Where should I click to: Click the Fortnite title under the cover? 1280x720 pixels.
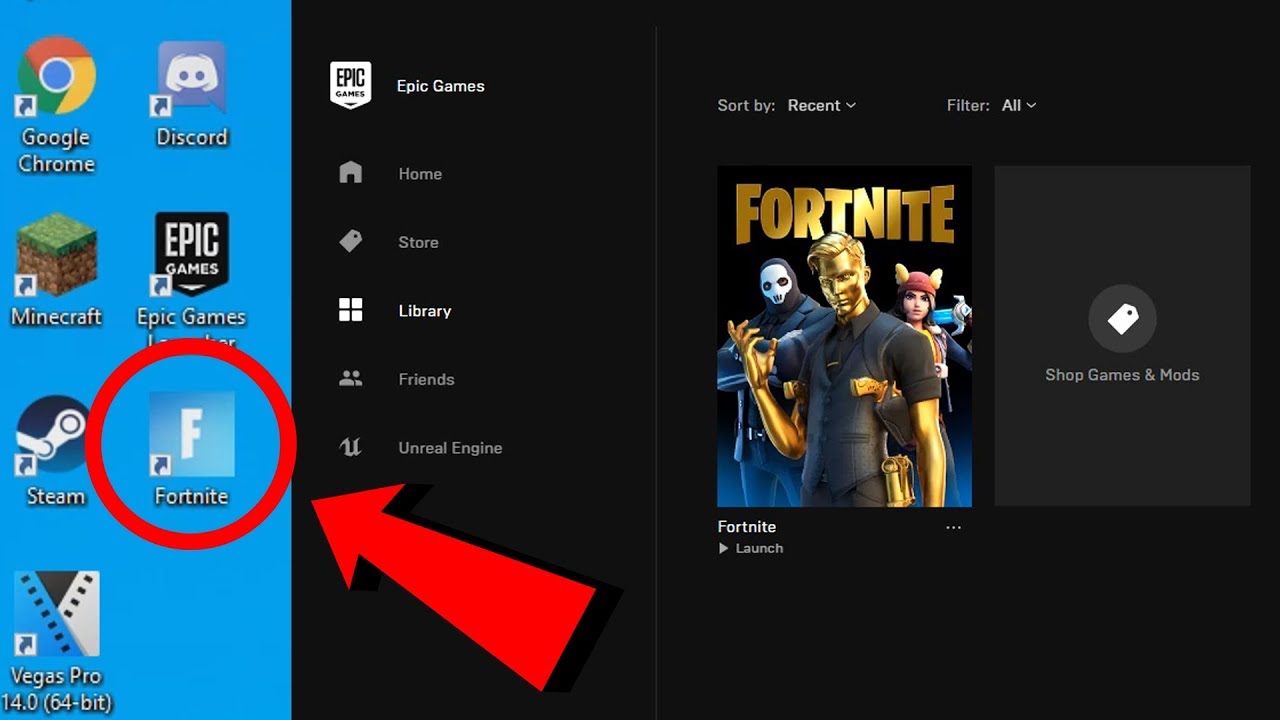[x=747, y=526]
